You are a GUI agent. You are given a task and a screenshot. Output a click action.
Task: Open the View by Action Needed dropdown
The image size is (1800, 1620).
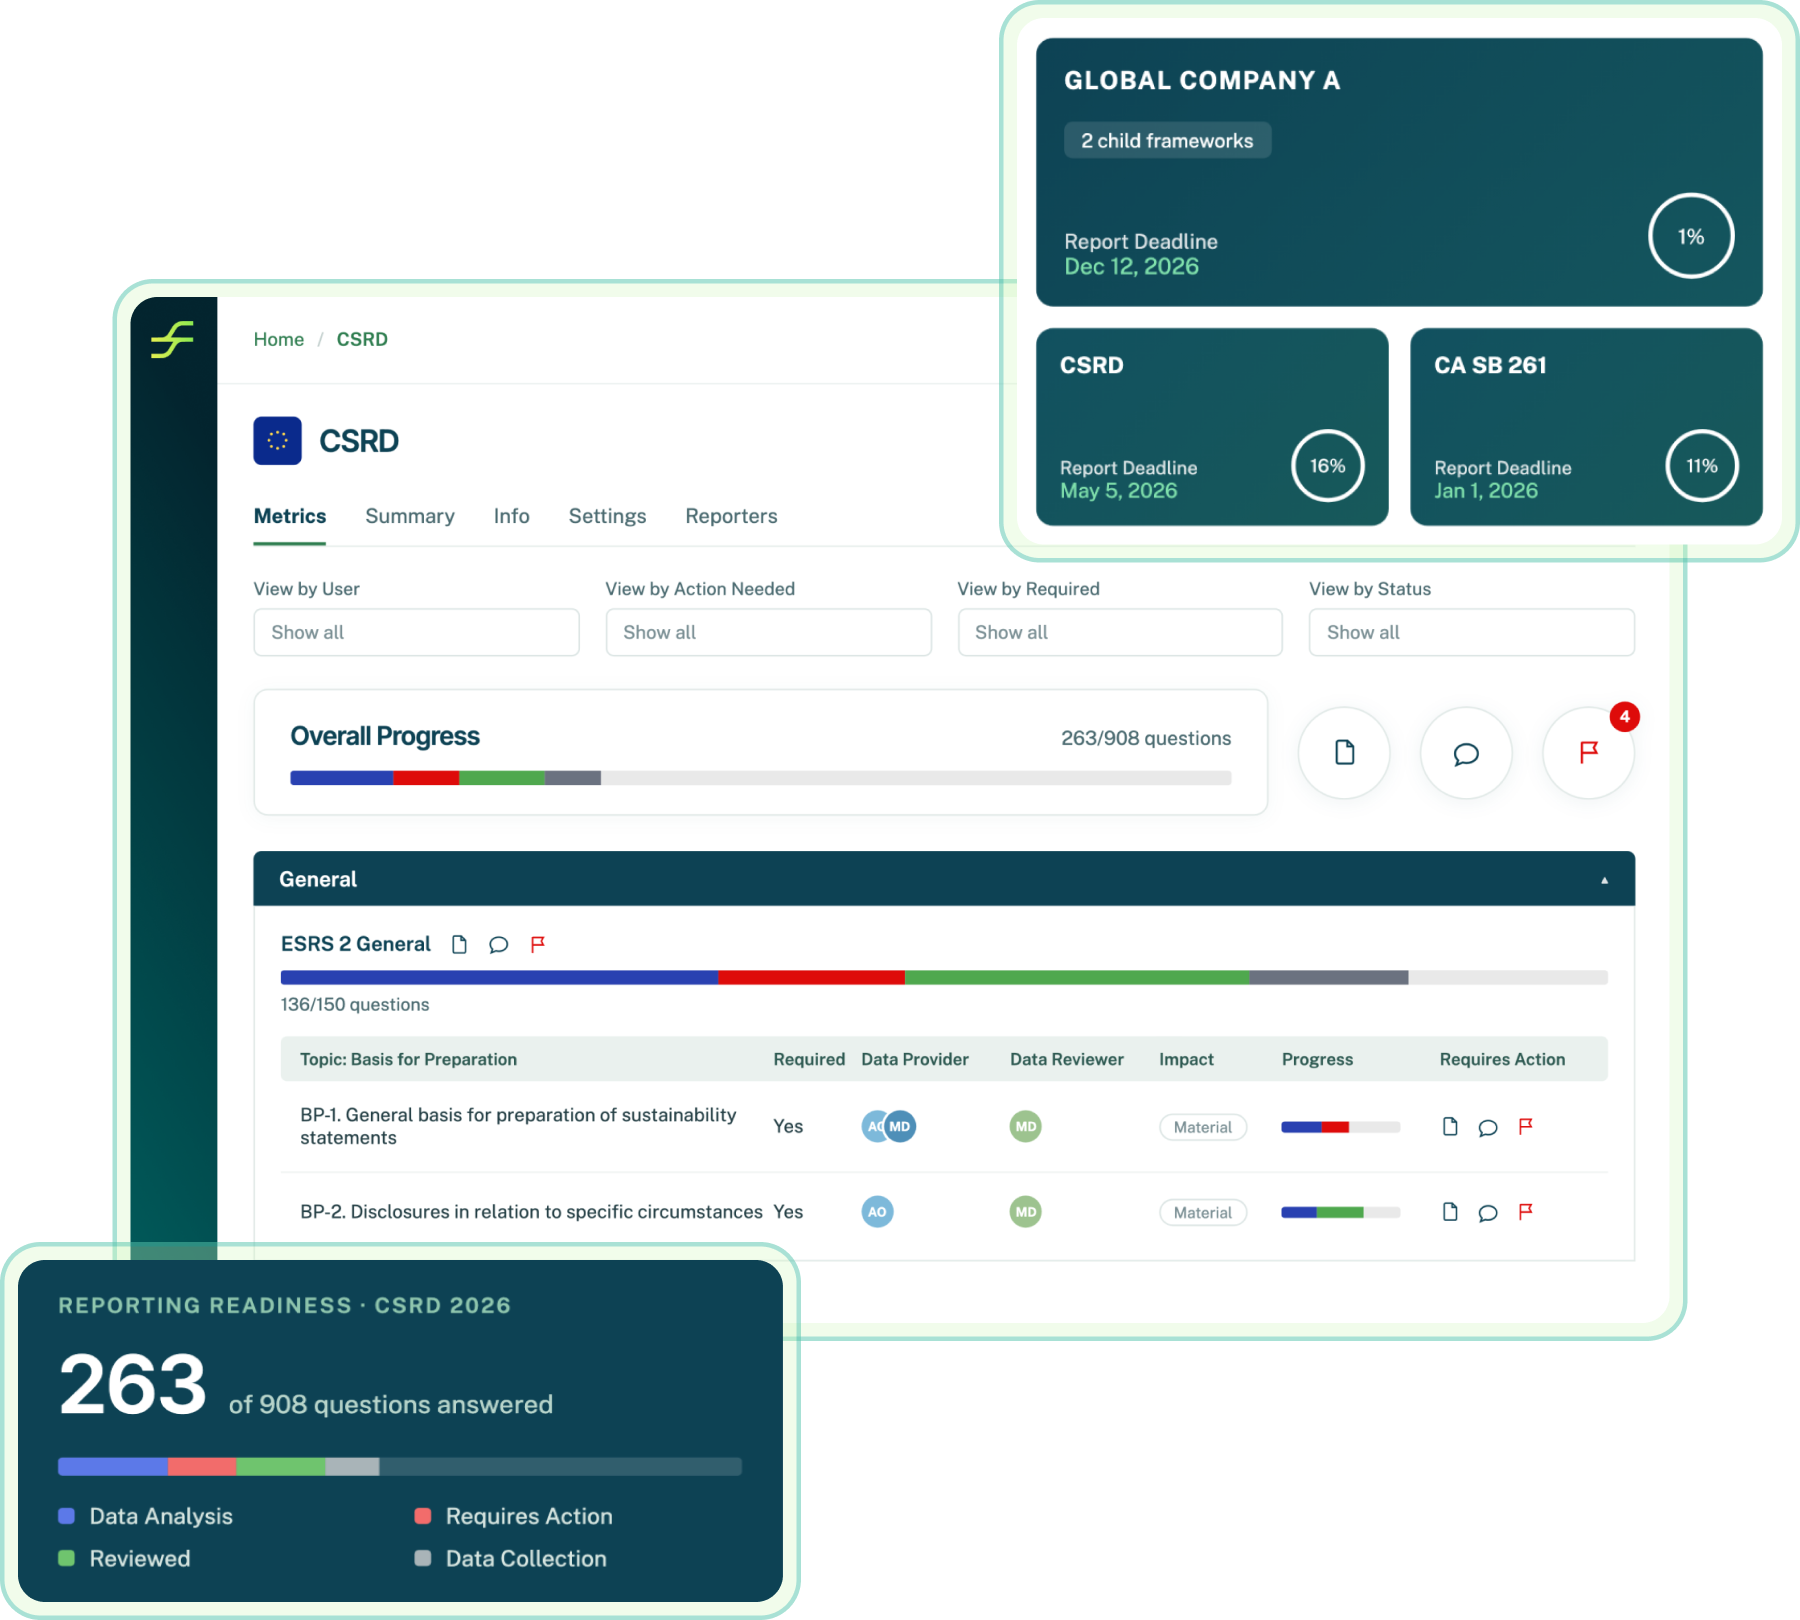pyautogui.click(x=768, y=632)
